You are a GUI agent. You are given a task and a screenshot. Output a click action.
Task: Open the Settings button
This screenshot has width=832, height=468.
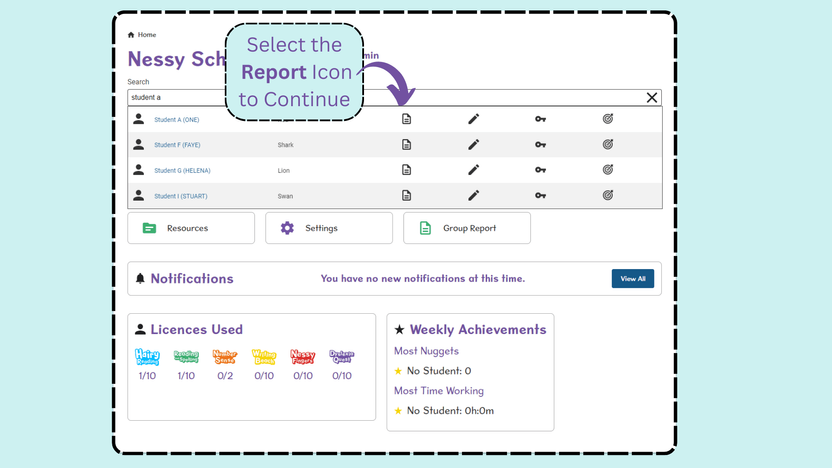click(x=329, y=228)
